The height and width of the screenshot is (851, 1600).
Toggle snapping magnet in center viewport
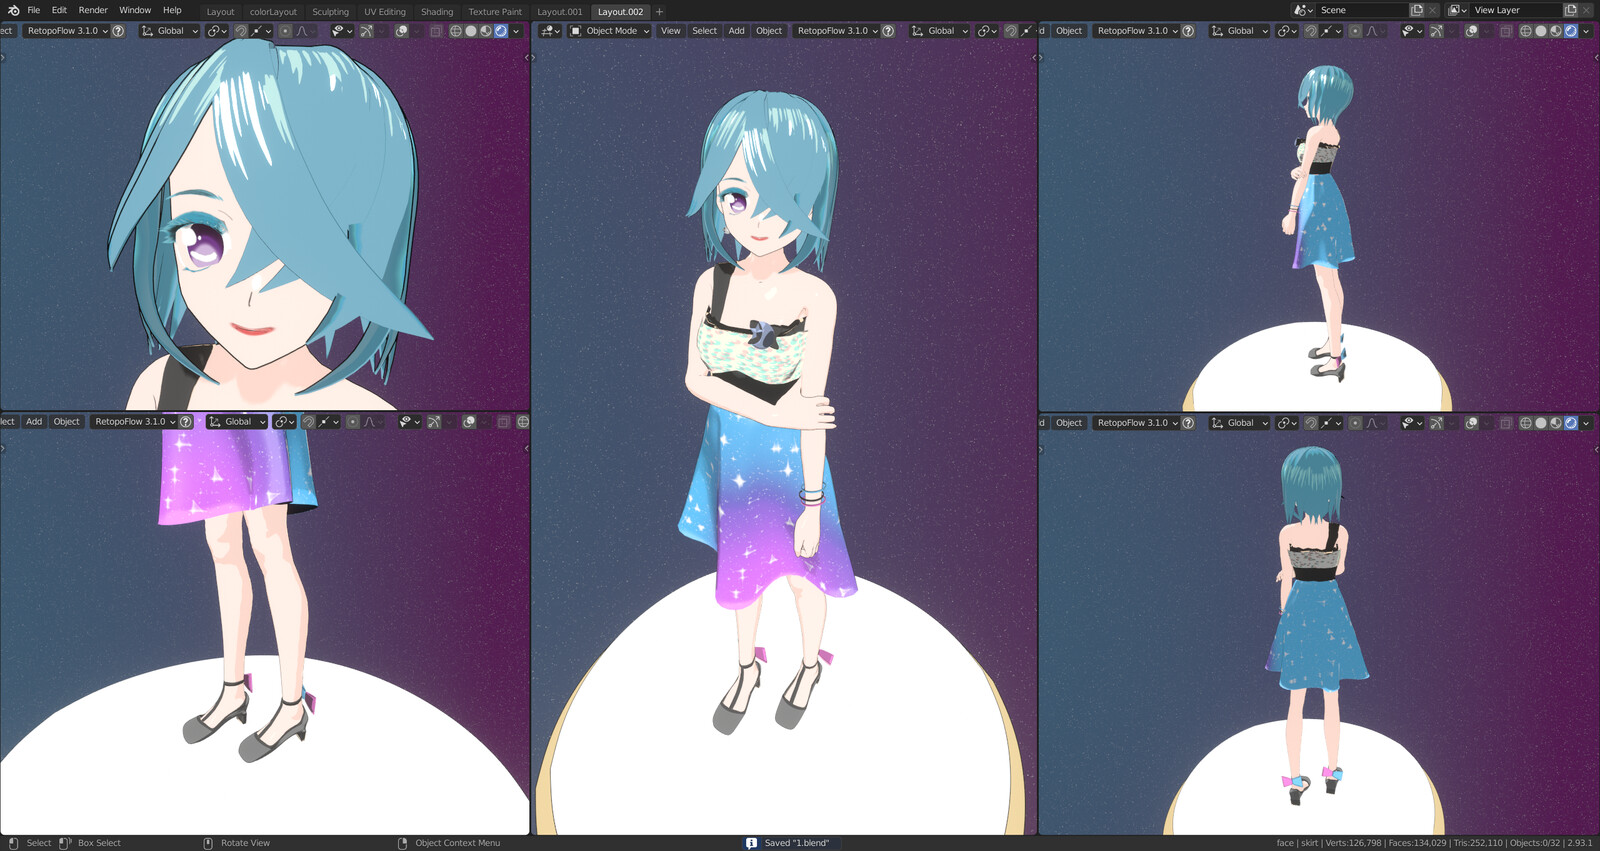pyautogui.click(x=1011, y=31)
